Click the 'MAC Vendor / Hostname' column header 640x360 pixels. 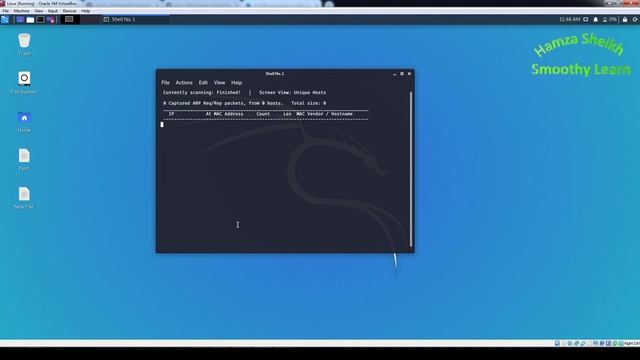pyautogui.click(x=324, y=114)
